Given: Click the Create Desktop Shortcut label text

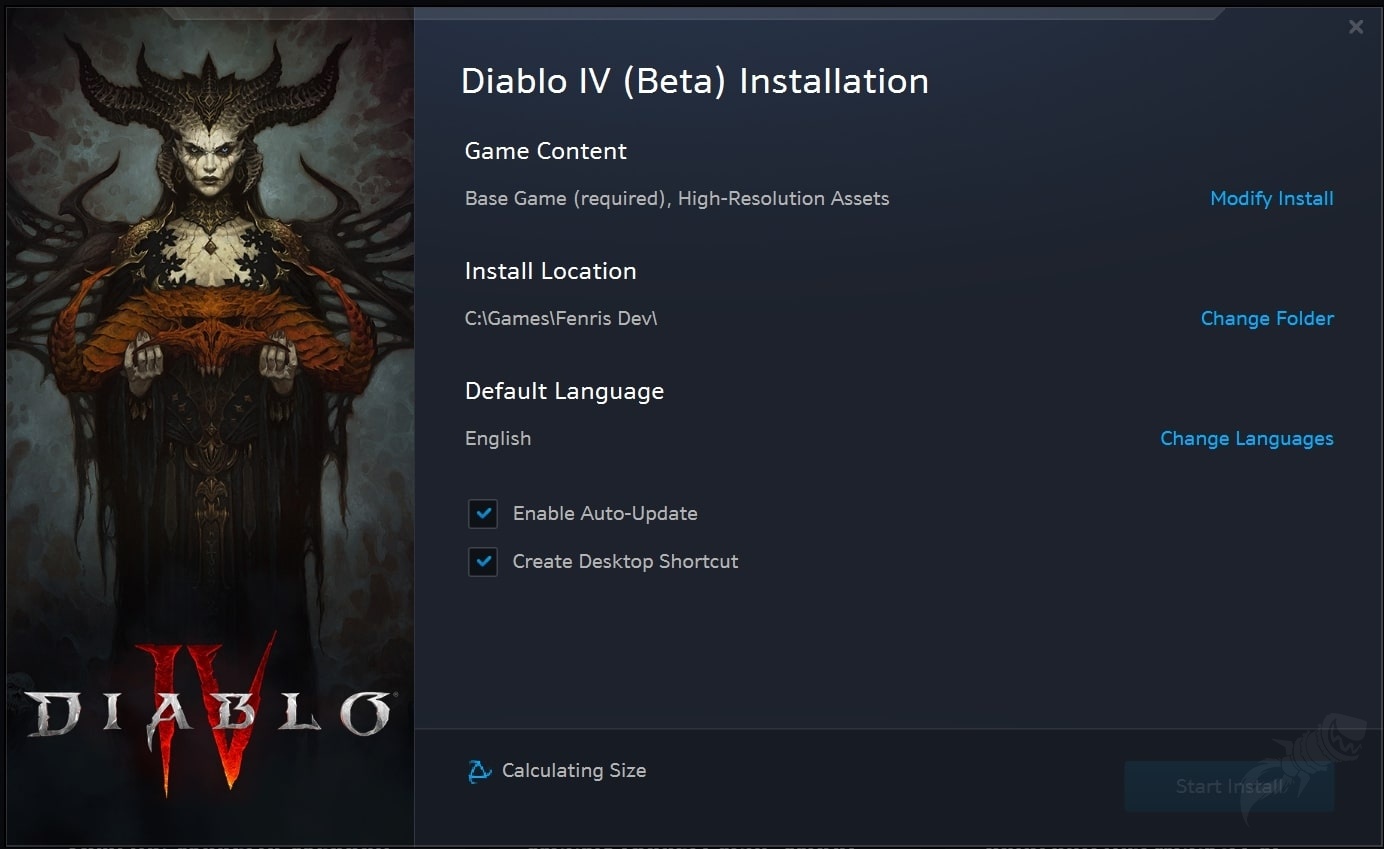Looking at the screenshot, I should (x=625, y=561).
